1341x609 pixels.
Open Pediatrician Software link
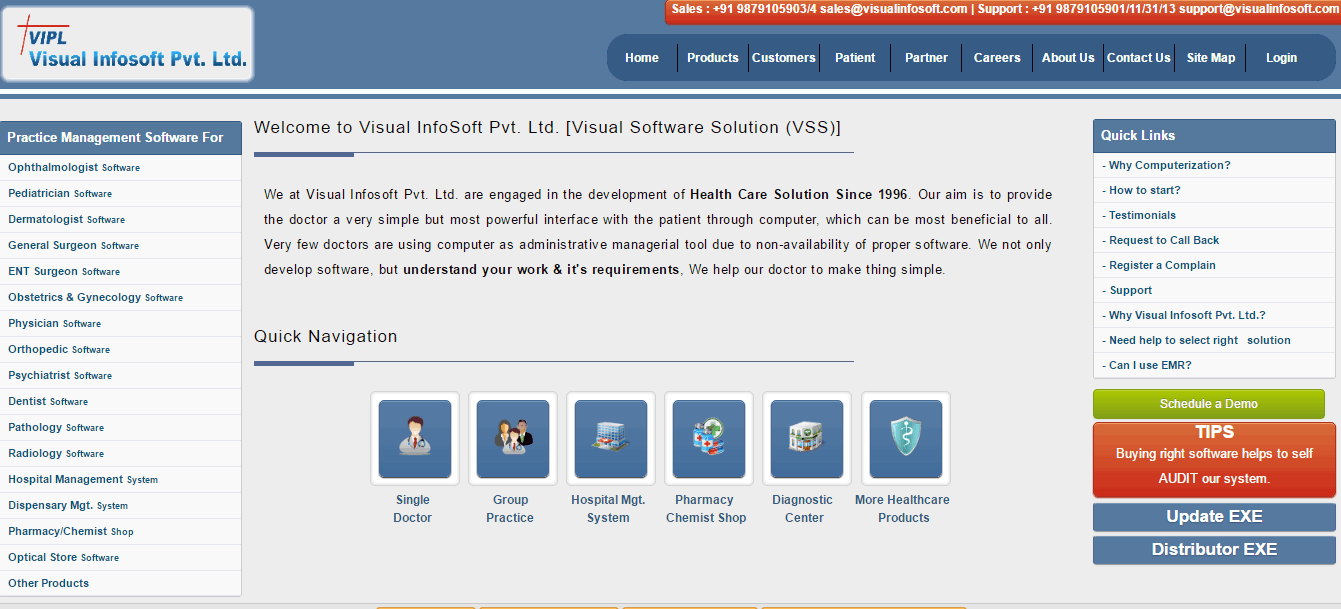(60, 194)
